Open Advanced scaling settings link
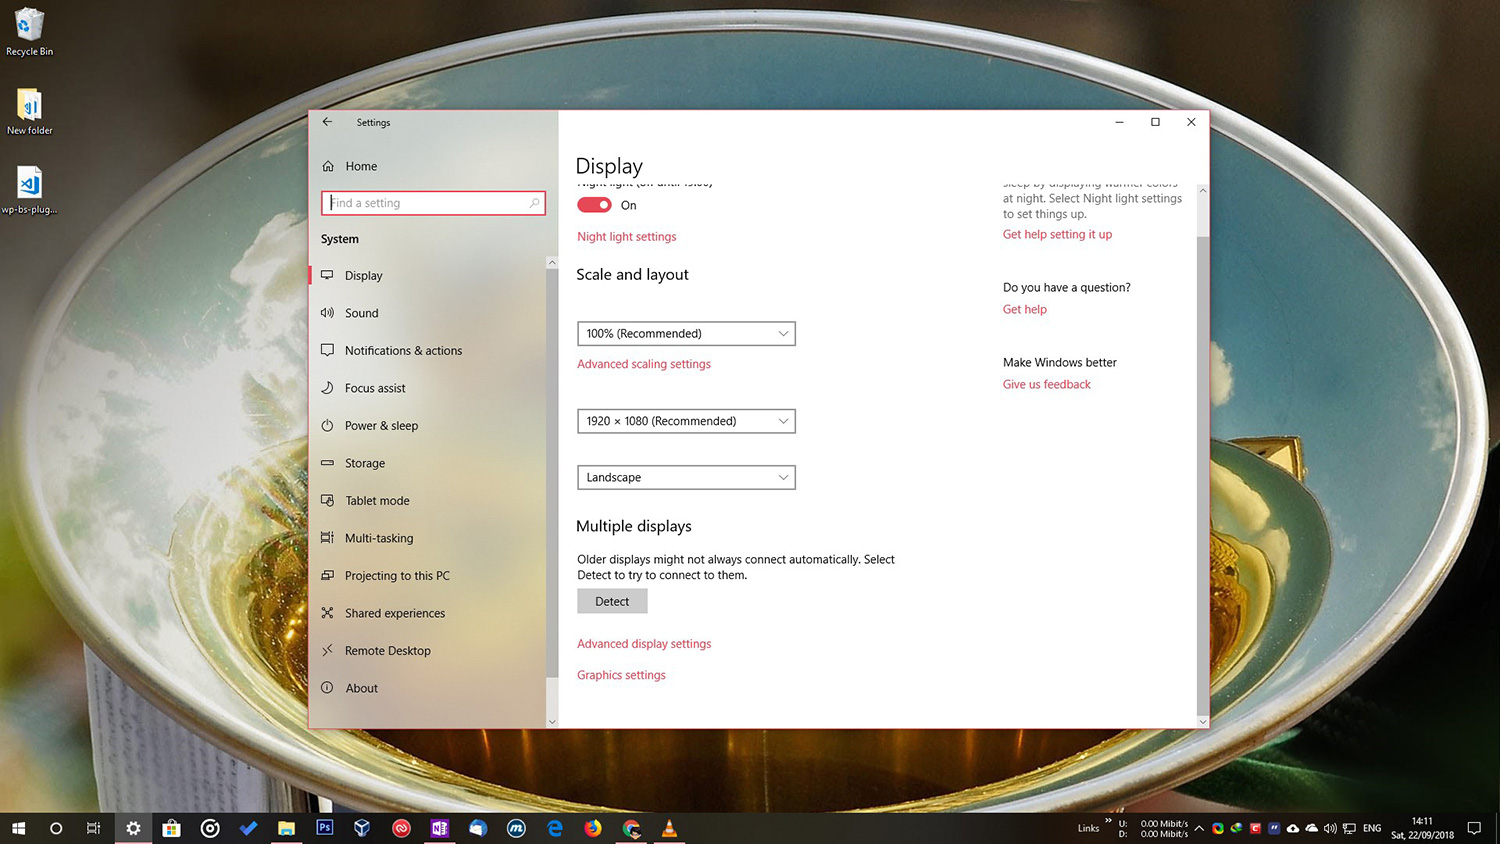The width and height of the screenshot is (1500, 844). [643, 364]
